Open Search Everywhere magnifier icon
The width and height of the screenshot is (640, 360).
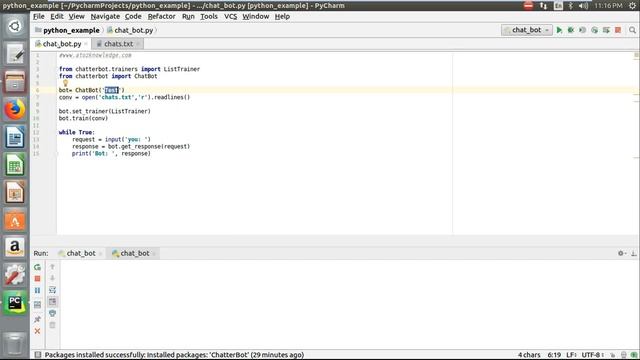[x=632, y=30]
